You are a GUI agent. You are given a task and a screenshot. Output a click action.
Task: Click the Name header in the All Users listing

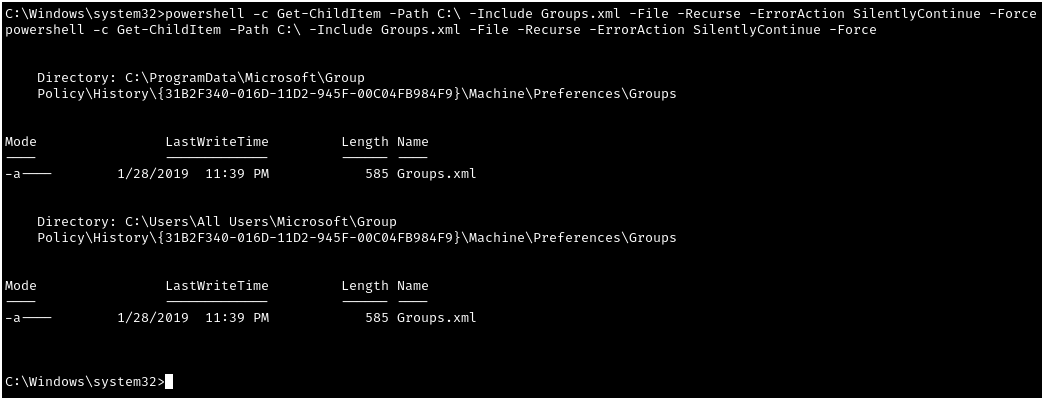[412, 285]
